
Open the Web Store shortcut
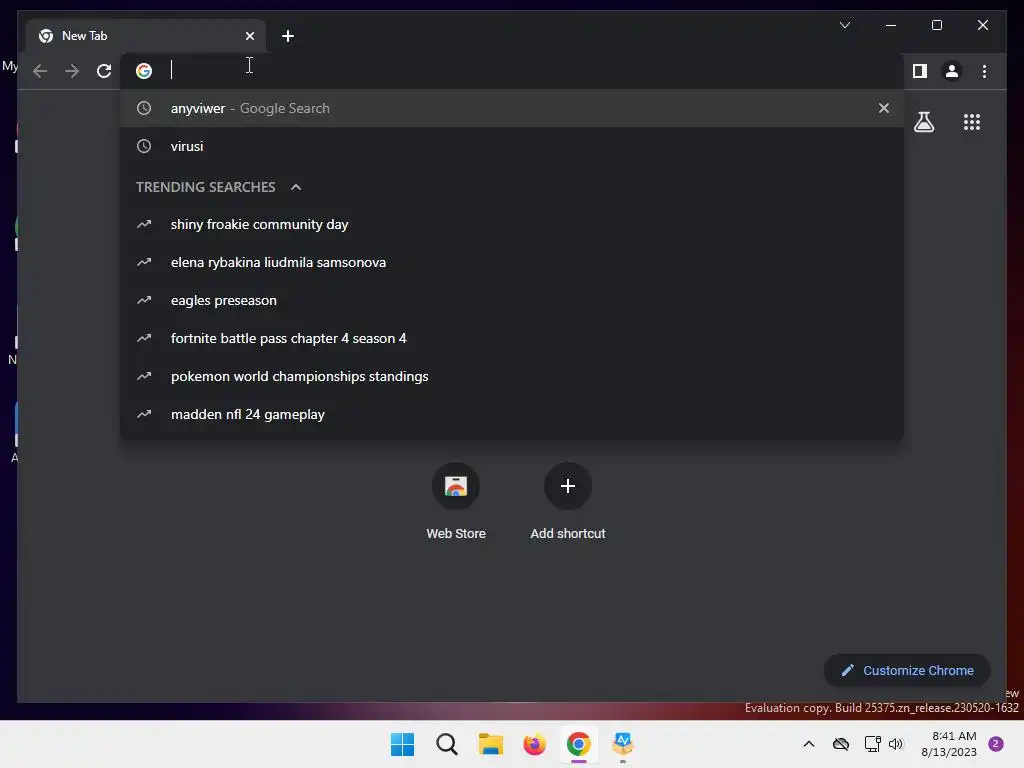coord(456,501)
